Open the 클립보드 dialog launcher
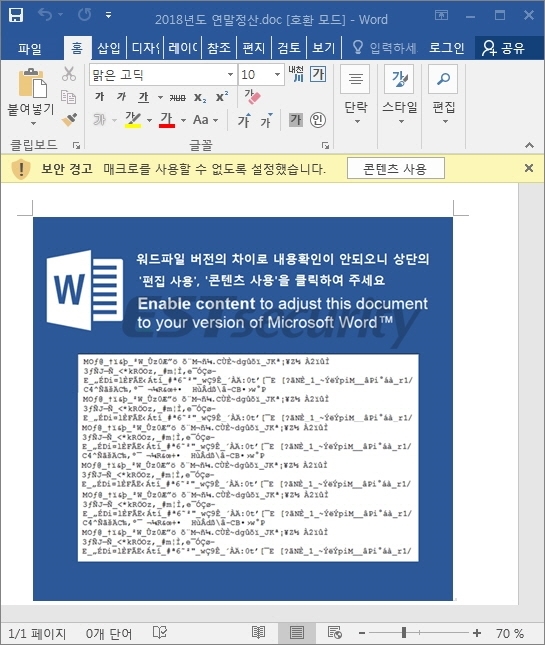 point(77,145)
